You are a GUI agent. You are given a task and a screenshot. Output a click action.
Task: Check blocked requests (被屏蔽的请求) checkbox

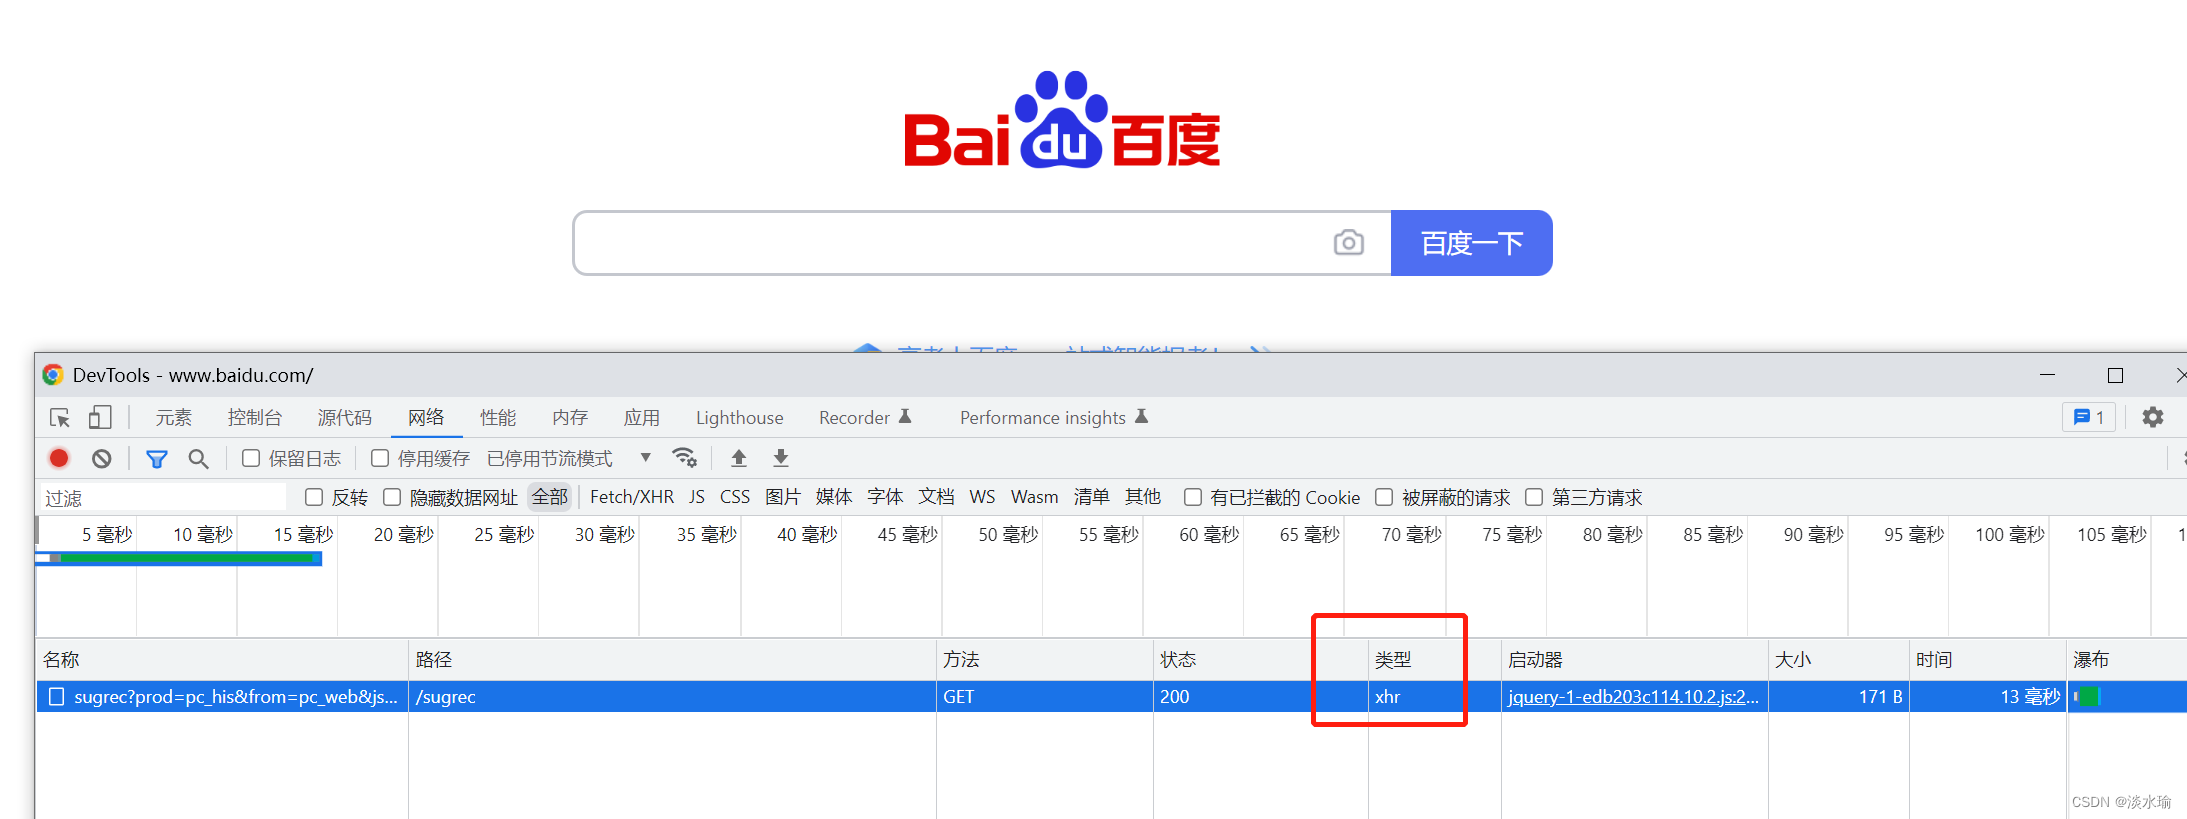pos(1384,497)
